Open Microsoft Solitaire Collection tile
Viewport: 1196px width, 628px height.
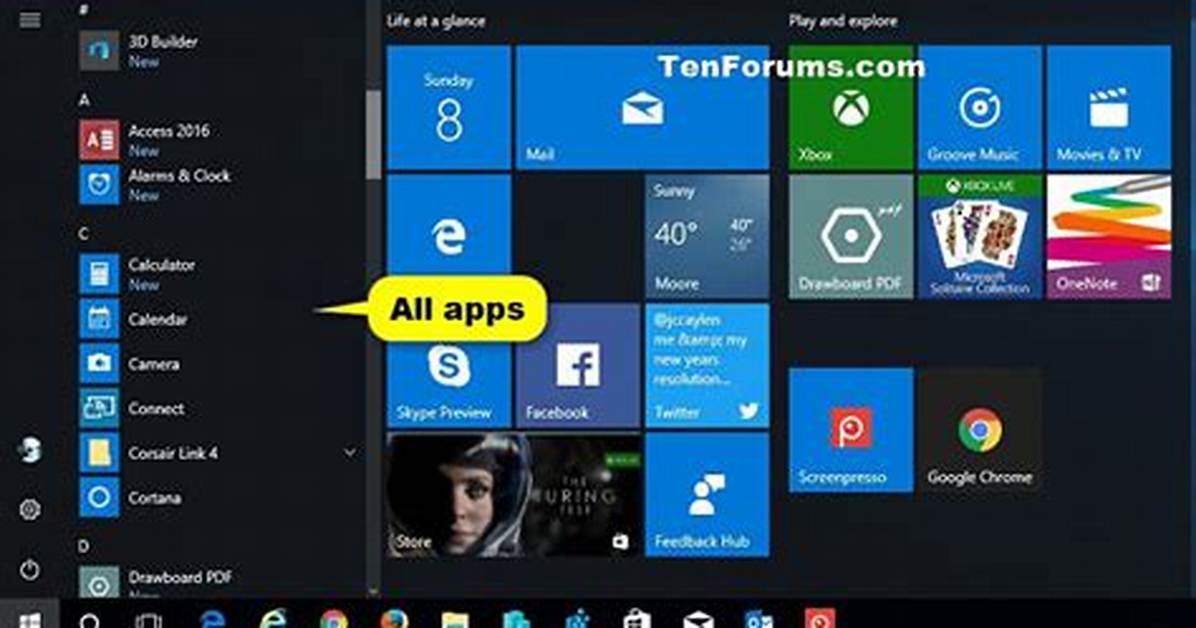pos(979,236)
